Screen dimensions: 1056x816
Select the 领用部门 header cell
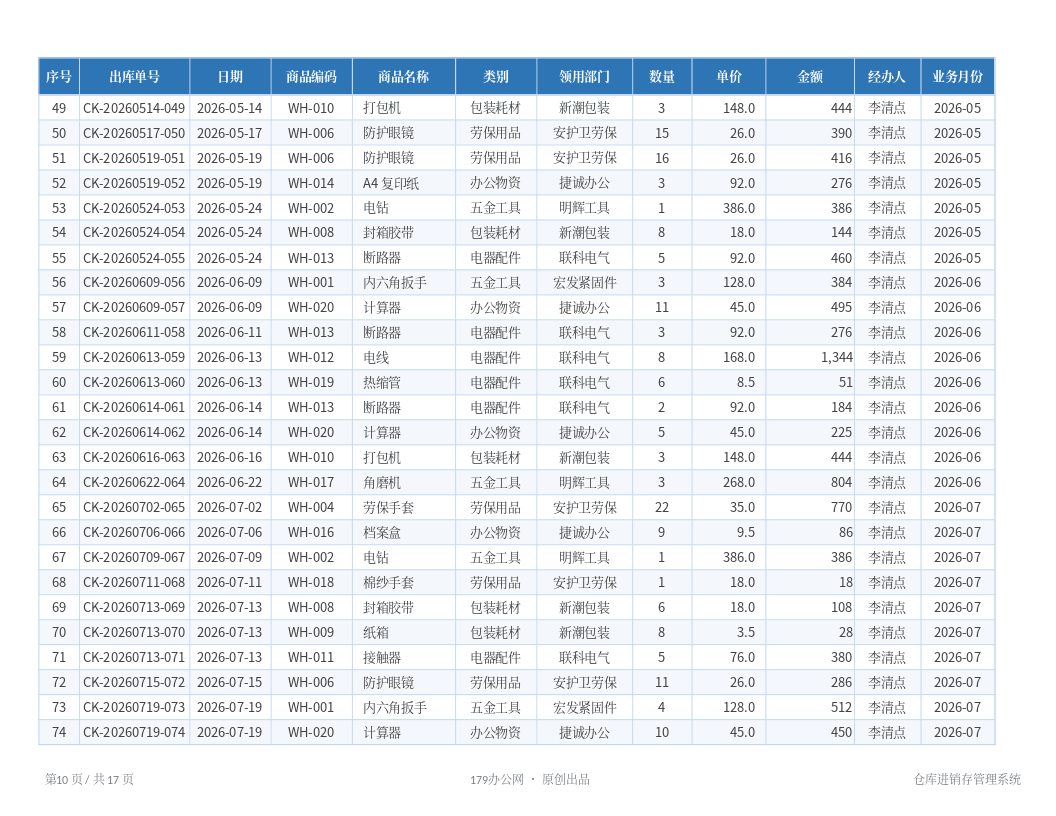click(x=585, y=77)
